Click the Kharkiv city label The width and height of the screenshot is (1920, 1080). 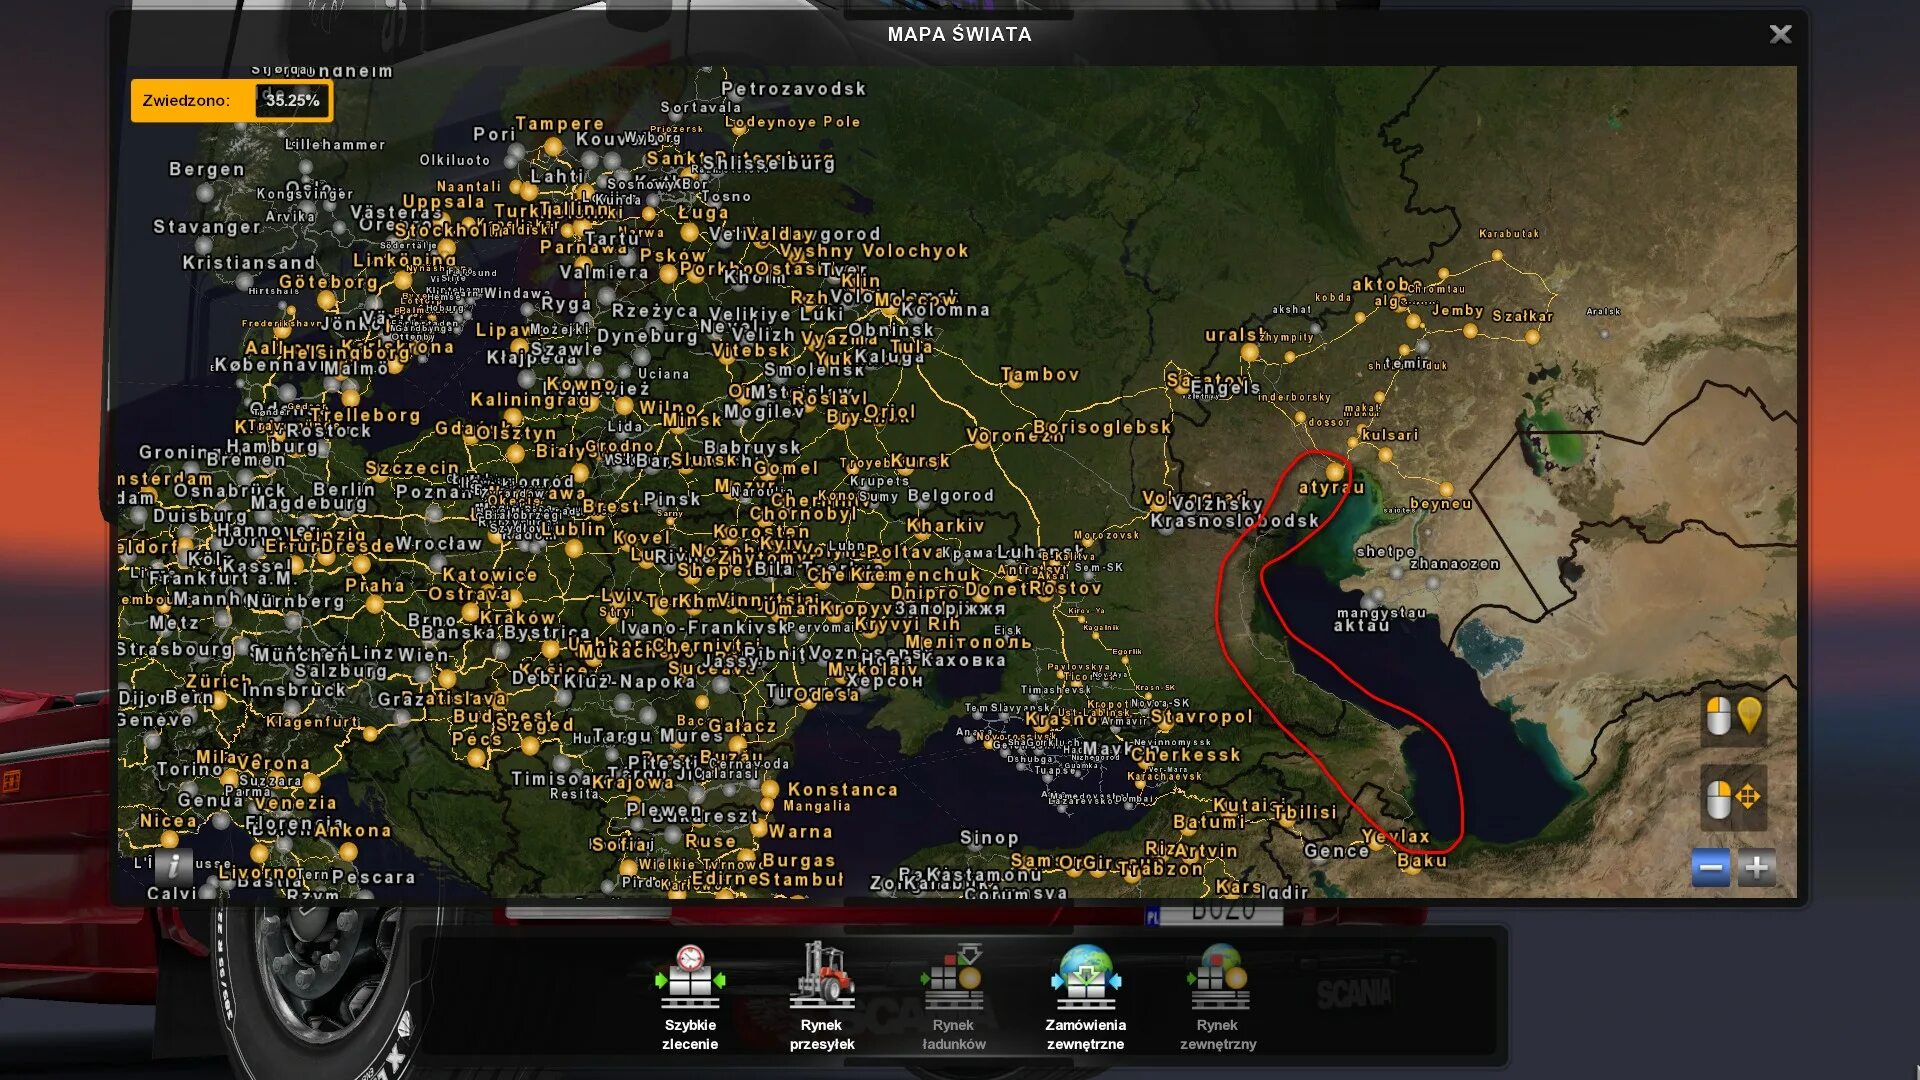click(x=945, y=525)
